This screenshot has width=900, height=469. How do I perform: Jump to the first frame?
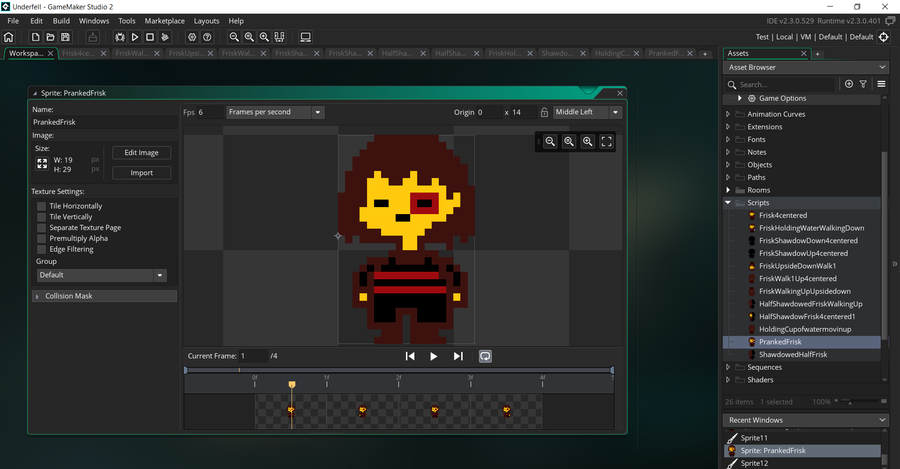pyautogui.click(x=410, y=356)
